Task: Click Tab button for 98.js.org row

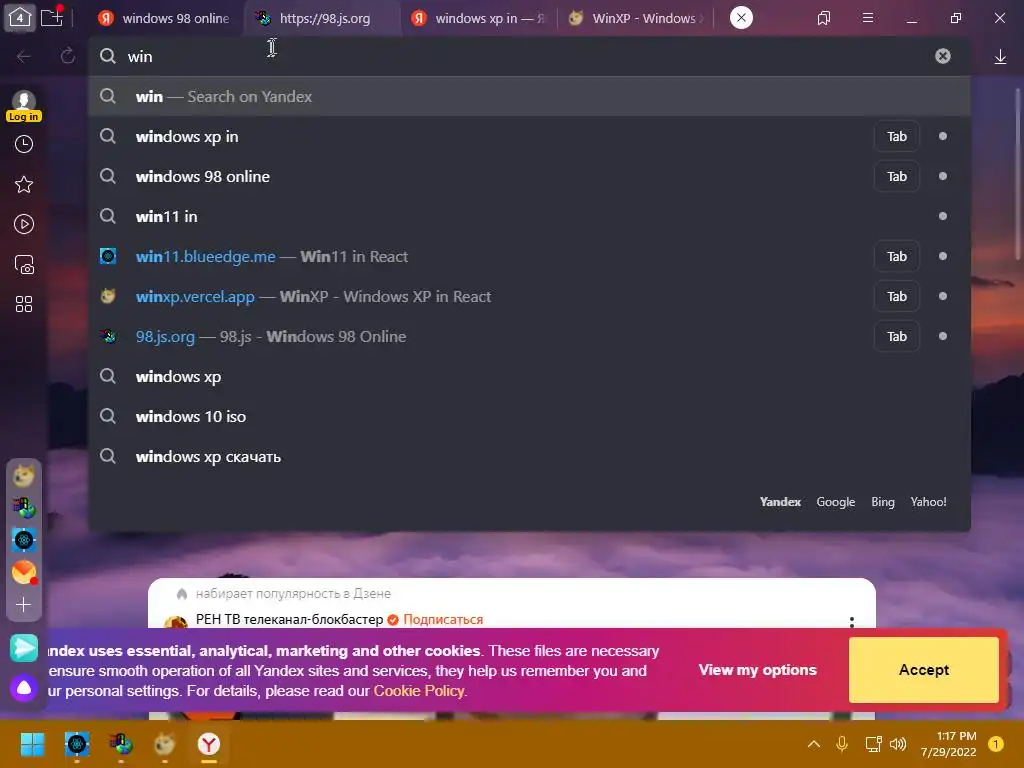Action: (897, 336)
